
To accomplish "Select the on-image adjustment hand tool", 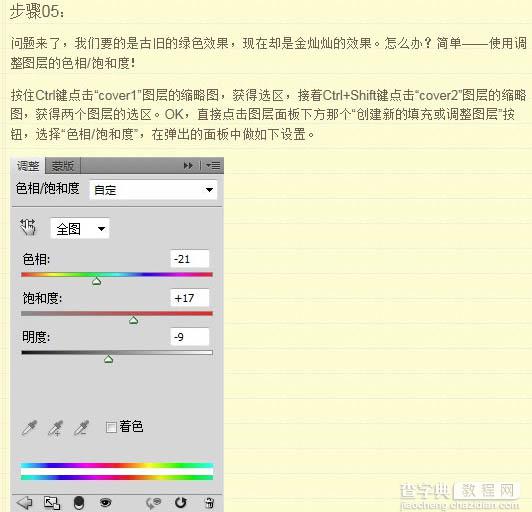I will 28,227.
